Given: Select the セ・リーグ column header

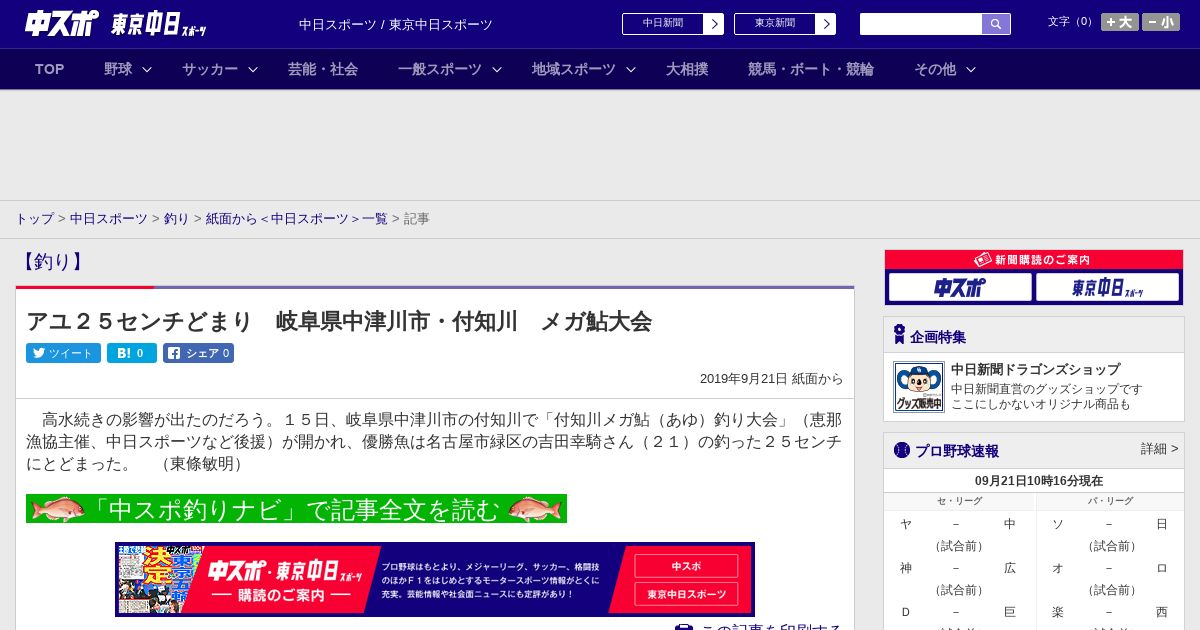Looking at the screenshot, I should click(959, 501).
